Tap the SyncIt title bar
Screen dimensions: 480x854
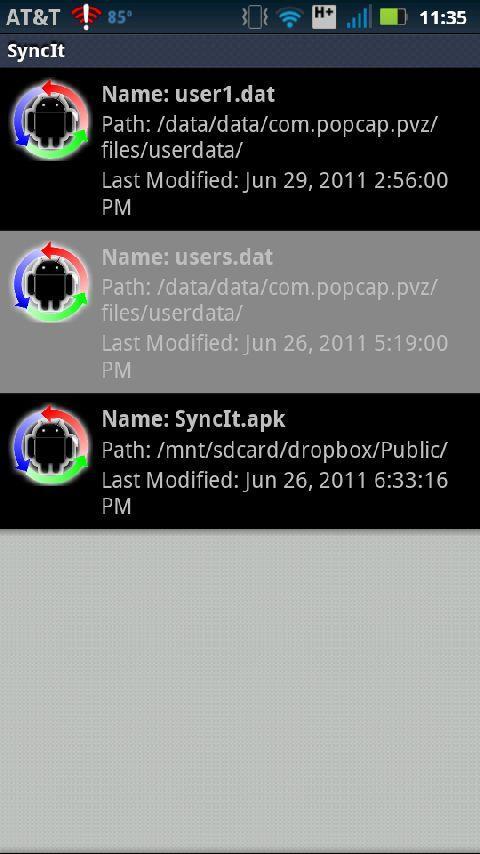point(240,51)
